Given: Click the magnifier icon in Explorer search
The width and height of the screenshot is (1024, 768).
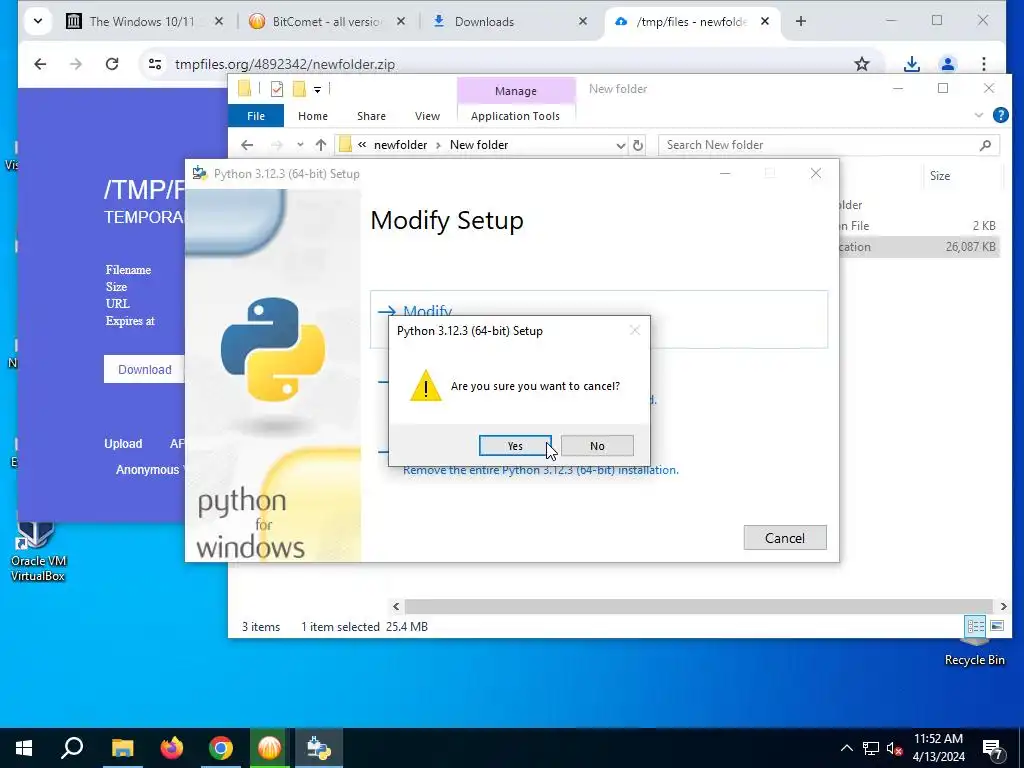Looking at the screenshot, I should pos(985,145).
